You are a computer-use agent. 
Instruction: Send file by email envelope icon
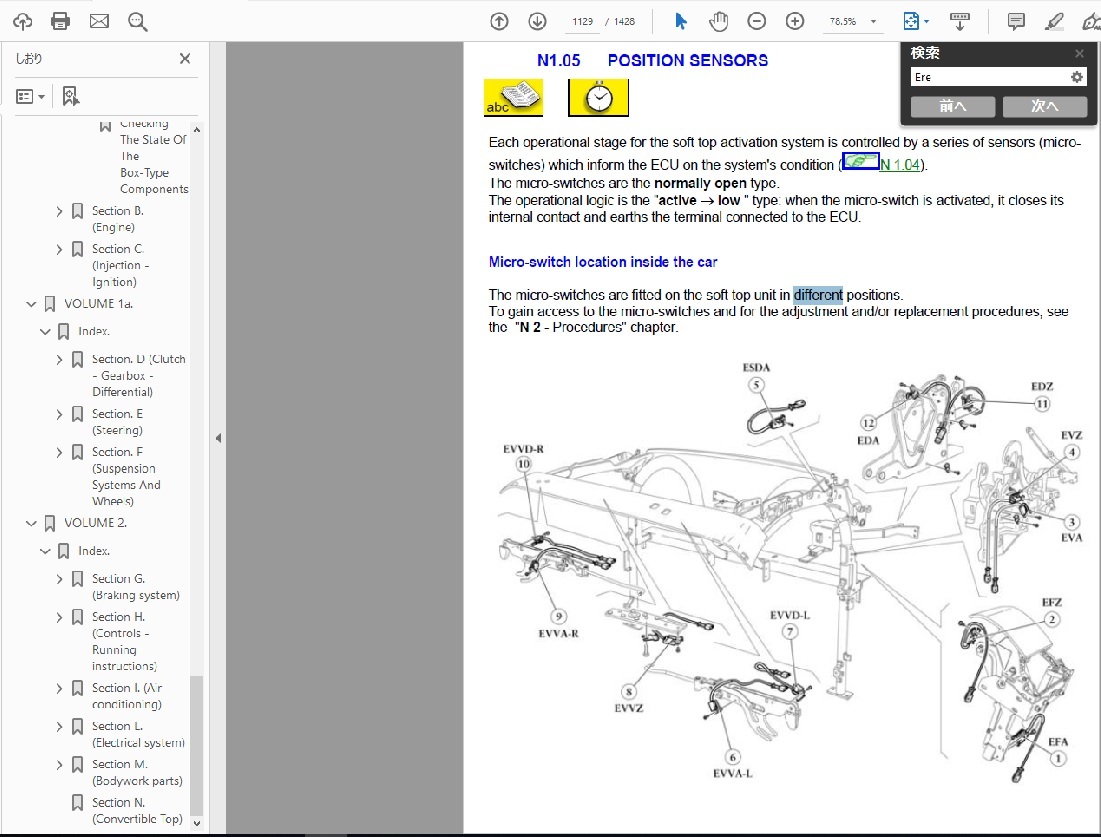tap(99, 21)
